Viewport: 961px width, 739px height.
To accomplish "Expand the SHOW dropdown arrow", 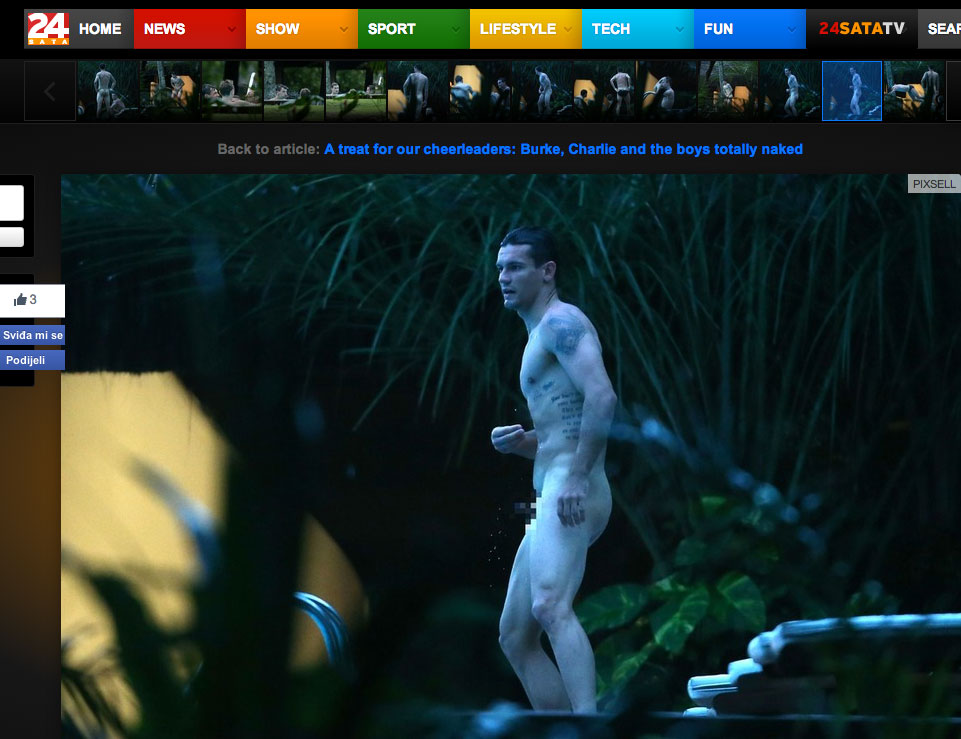I will pyautogui.click(x=344, y=29).
